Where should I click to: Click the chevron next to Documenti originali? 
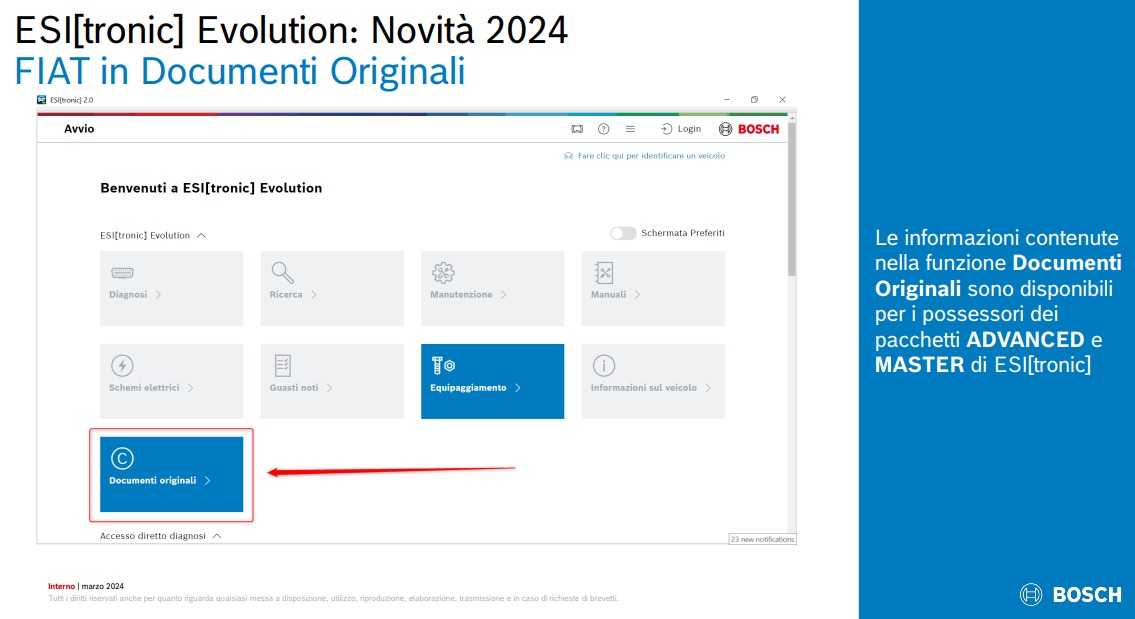208,481
